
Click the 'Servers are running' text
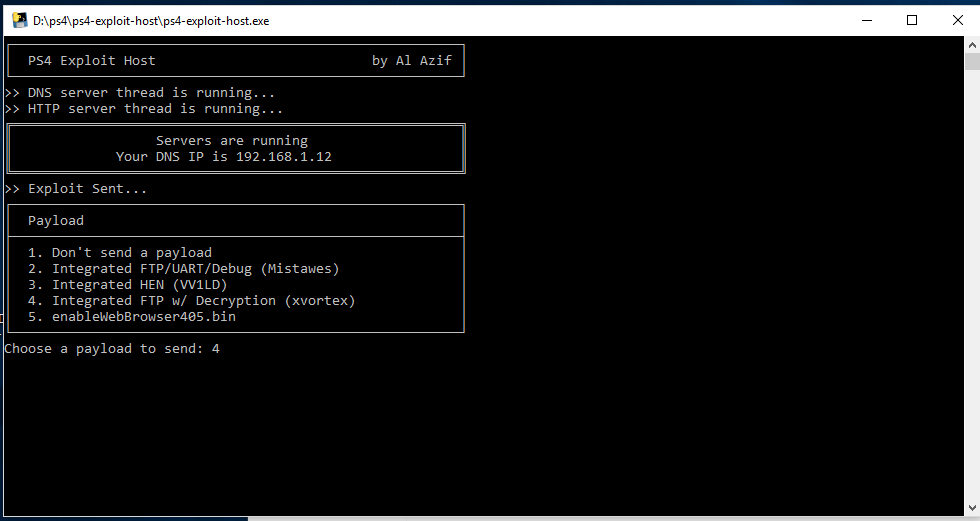[x=232, y=141]
